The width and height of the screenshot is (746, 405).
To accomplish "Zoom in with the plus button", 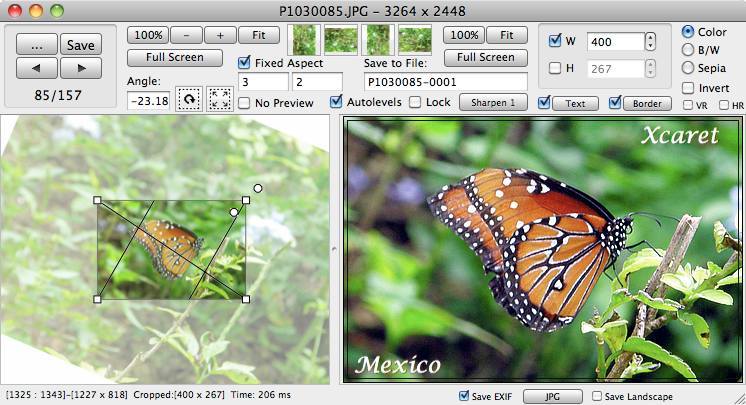I will pyautogui.click(x=220, y=35).
